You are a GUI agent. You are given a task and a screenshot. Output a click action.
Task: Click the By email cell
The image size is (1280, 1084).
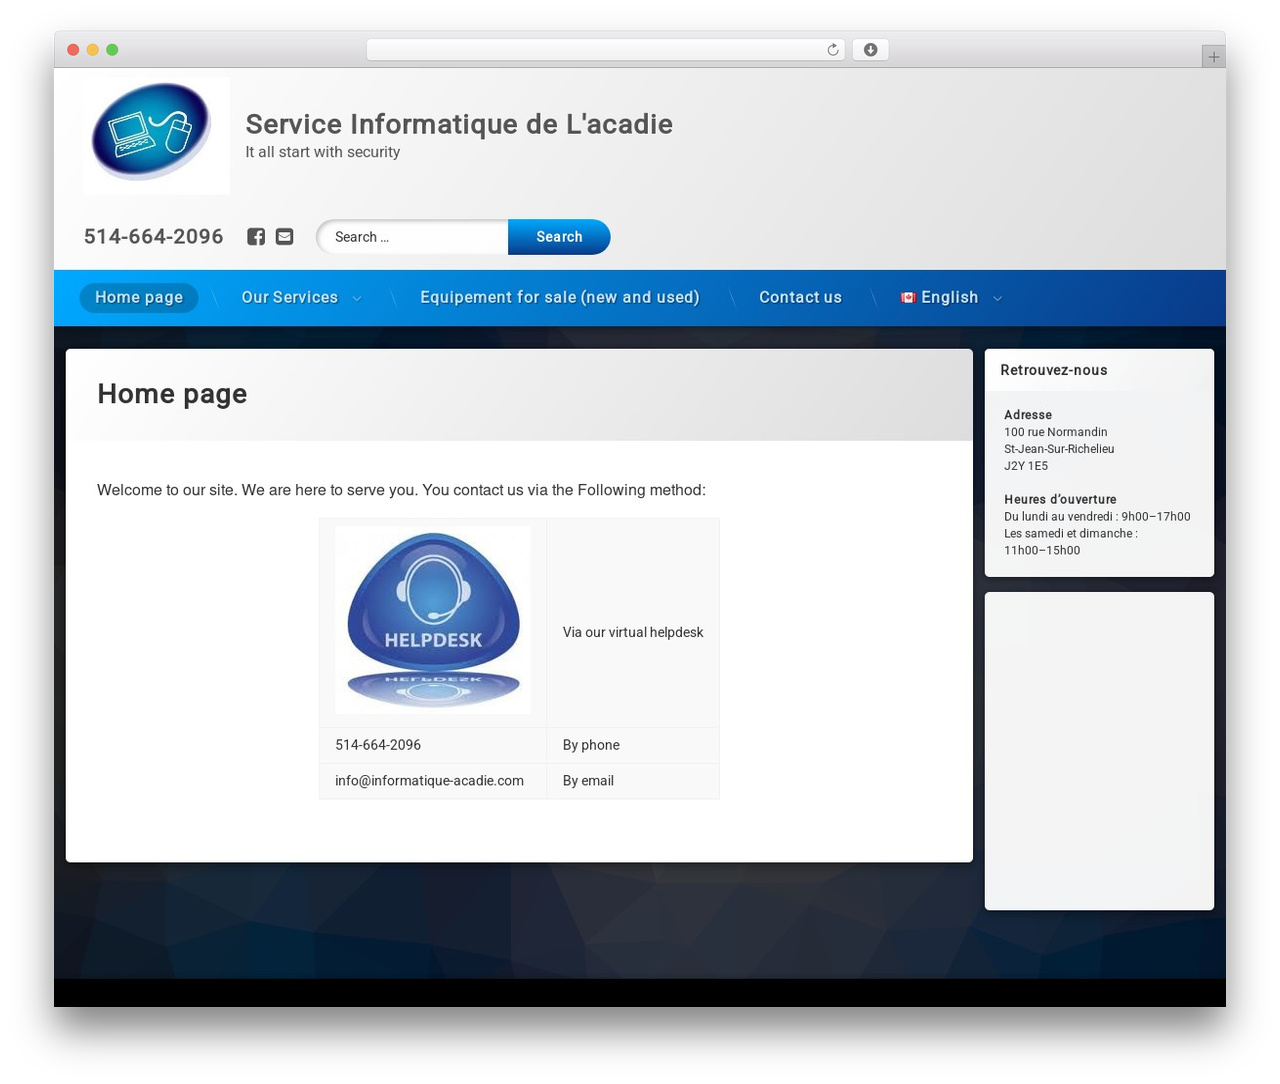point(633,781)
